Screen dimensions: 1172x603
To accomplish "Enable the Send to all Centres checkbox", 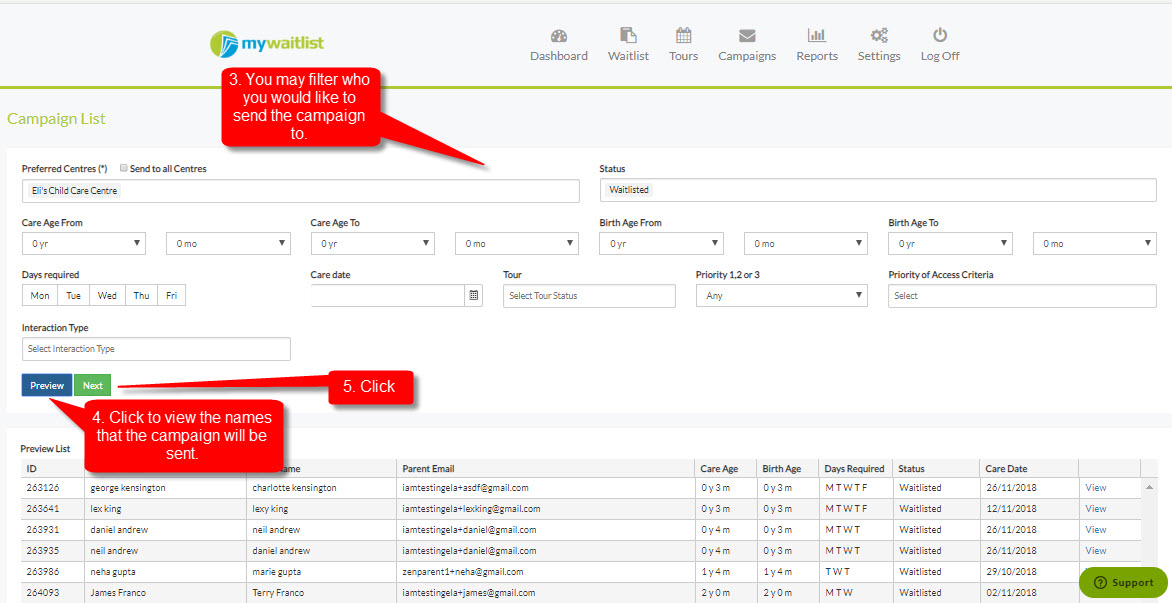I will pyautogui.click(x=124, y=168).
